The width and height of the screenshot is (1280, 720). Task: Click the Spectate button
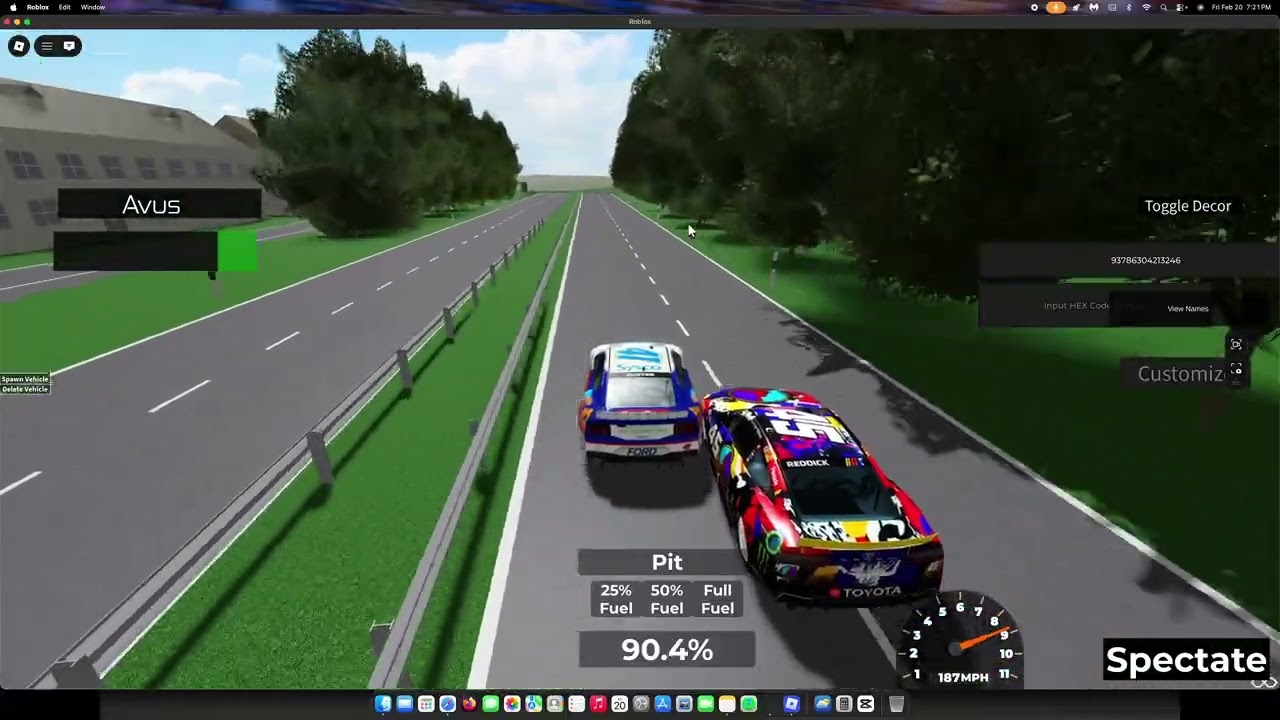click(1186, 660)
